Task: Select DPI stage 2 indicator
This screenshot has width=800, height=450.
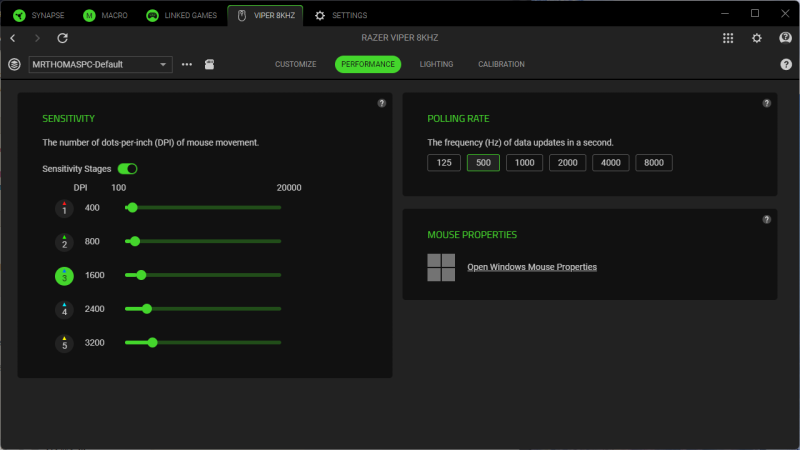Action: pyautogui.click(x=64, y=242)
